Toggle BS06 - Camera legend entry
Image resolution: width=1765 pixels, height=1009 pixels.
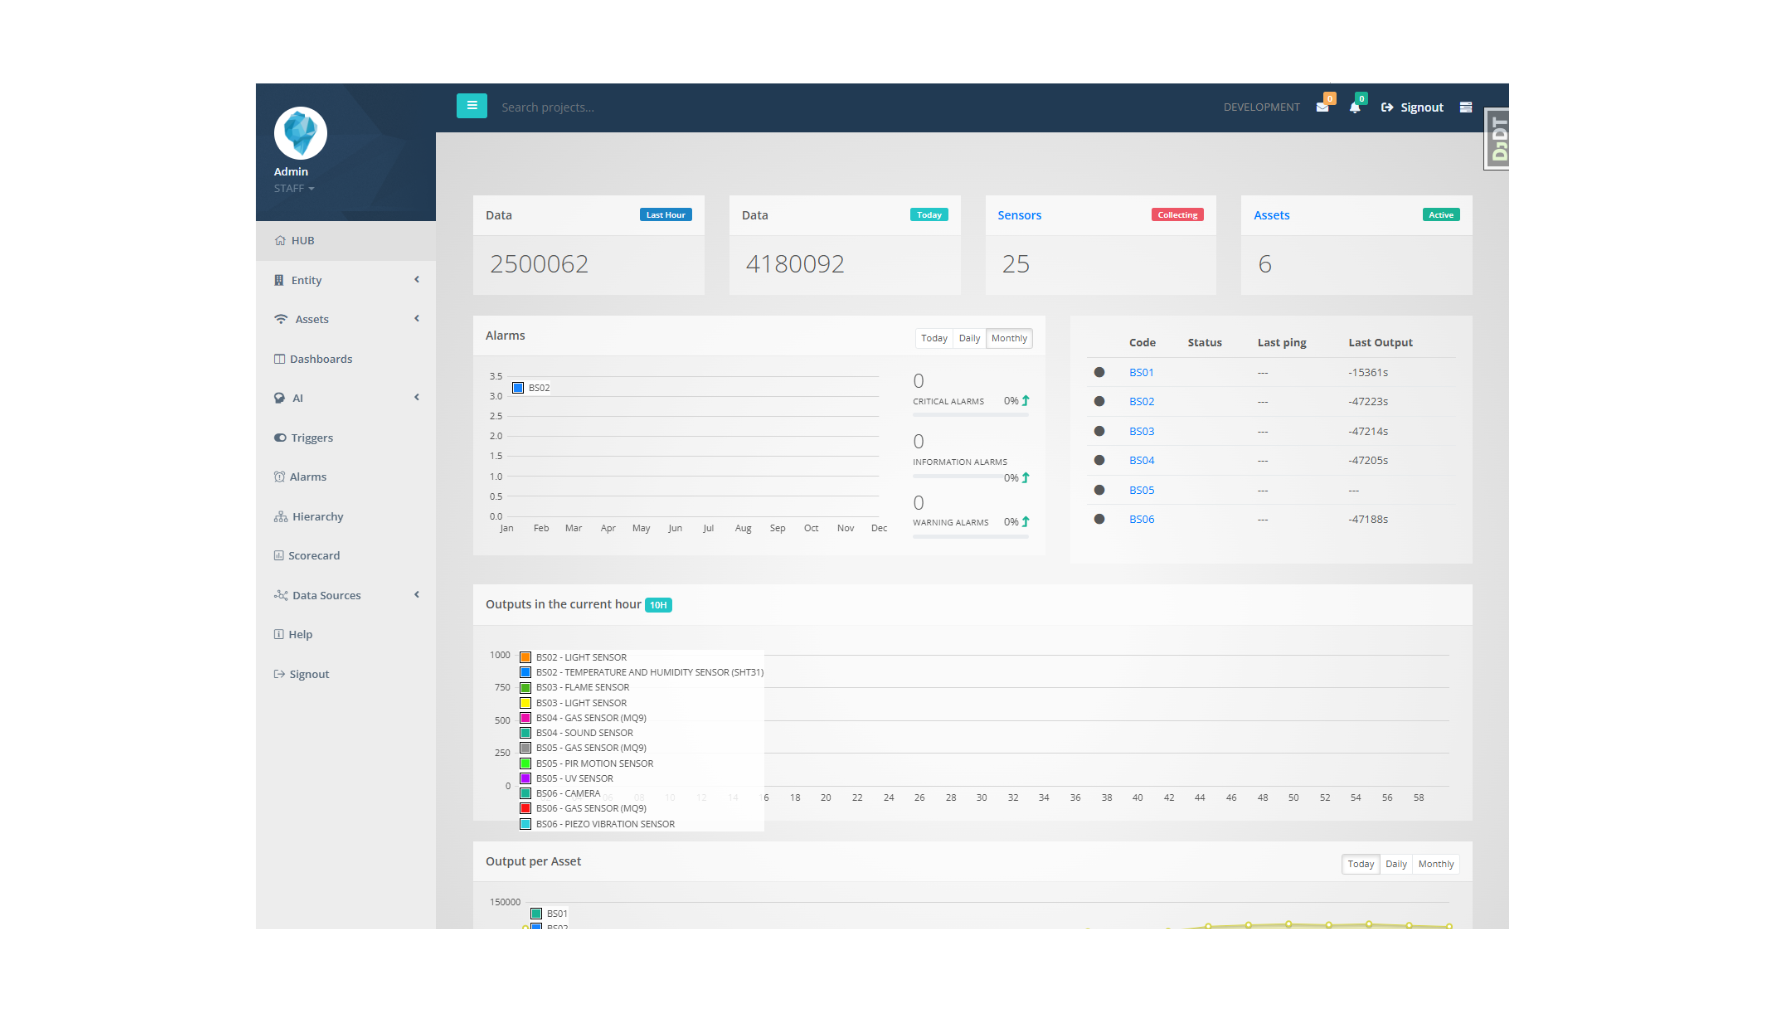coord(567,794)
